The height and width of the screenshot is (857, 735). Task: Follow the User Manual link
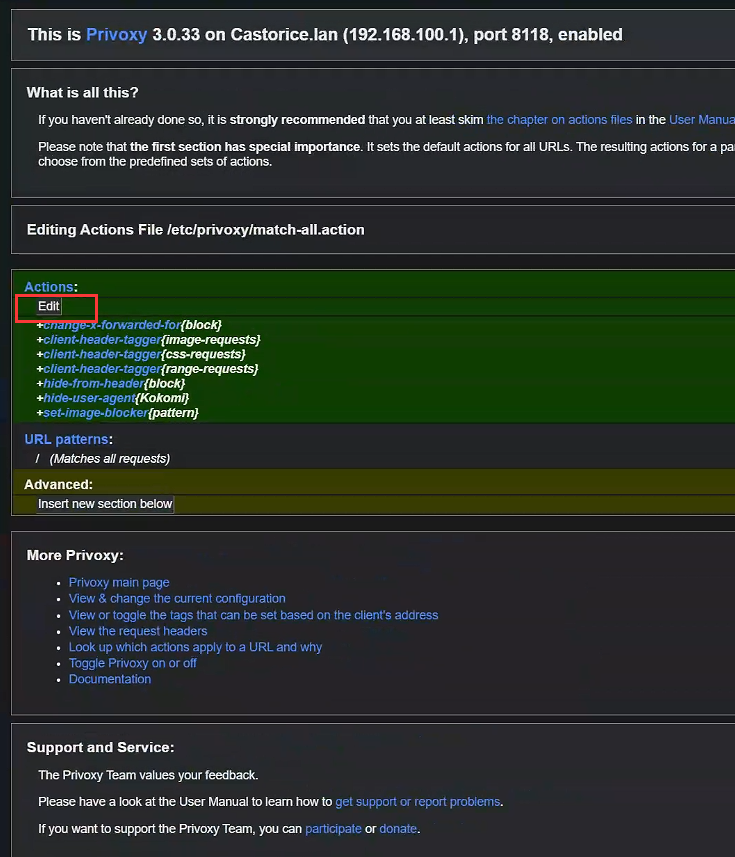coord(701,120)
